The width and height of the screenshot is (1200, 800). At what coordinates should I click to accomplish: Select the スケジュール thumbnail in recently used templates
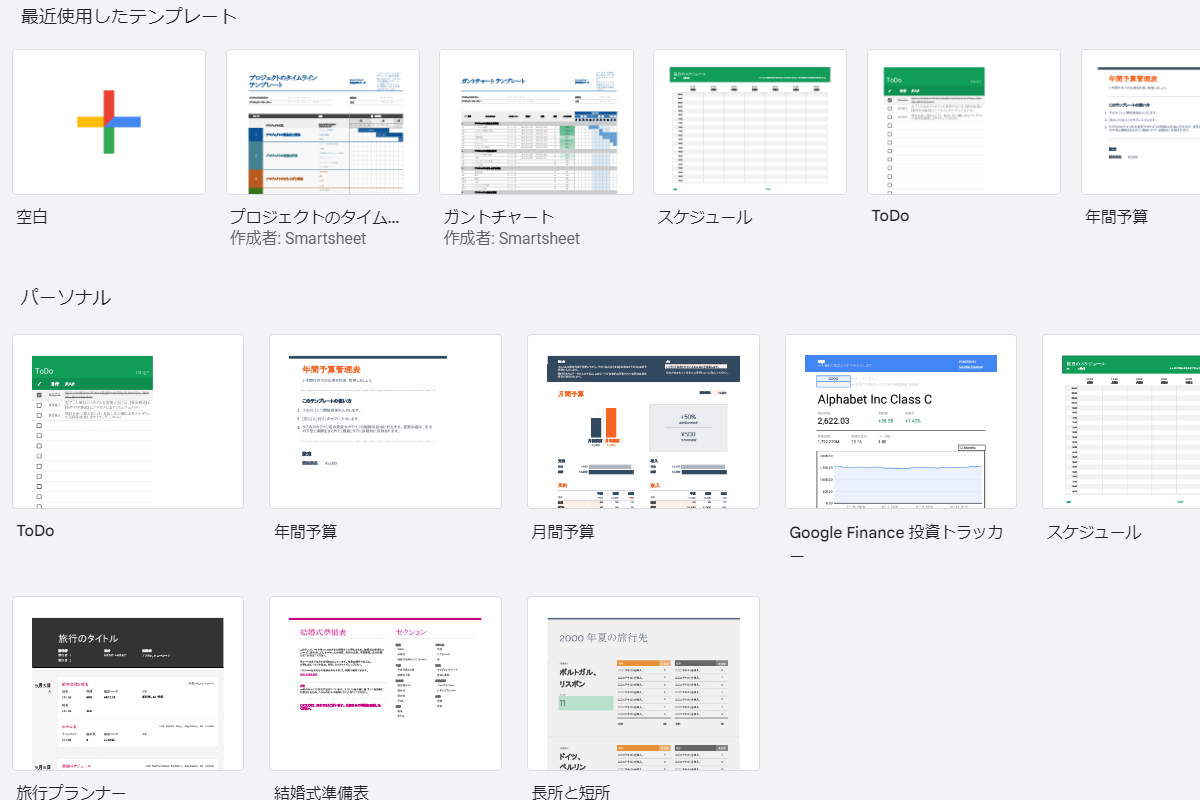tap(750, 122)
